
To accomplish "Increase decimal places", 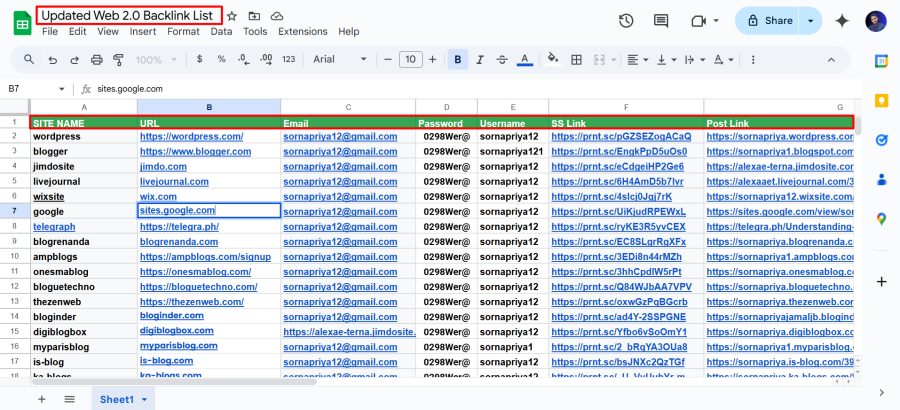I will coord(266,59).
